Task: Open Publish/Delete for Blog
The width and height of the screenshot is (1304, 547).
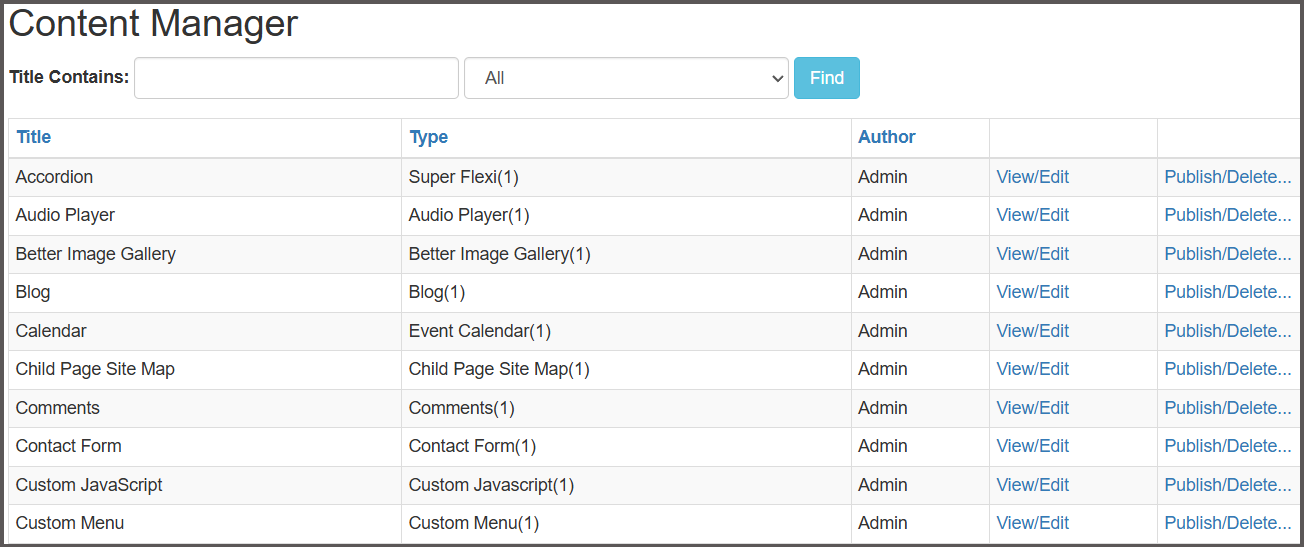Action: pyautogui.click(x=1228, y=292)
